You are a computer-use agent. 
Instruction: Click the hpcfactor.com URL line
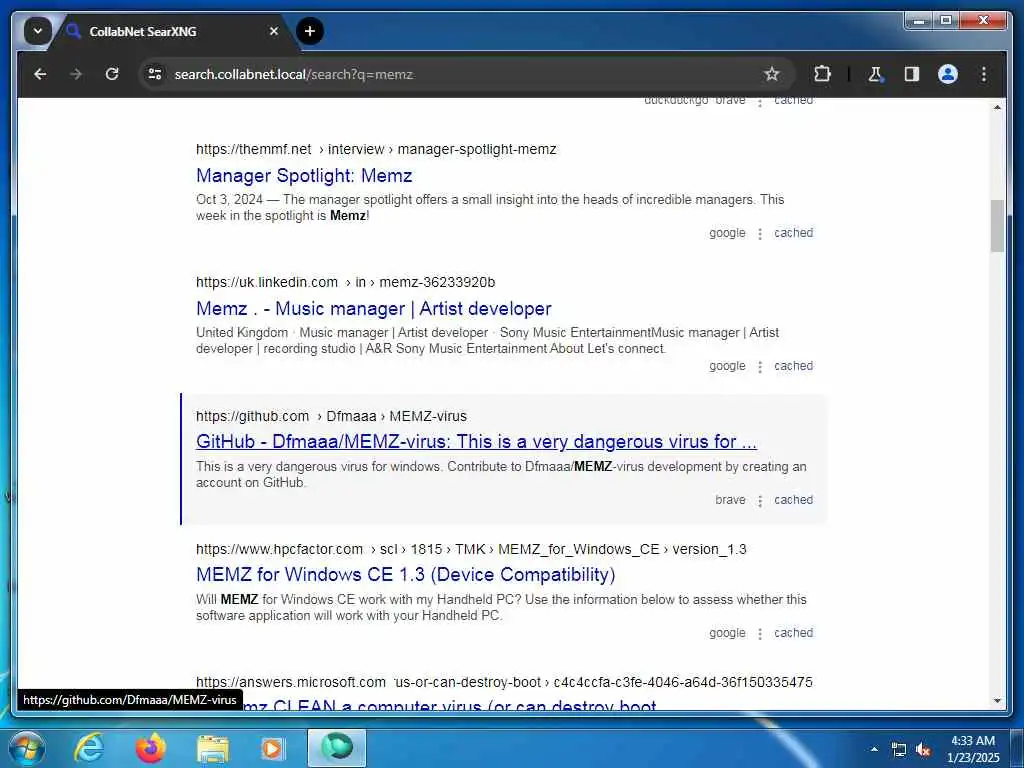(x=471, y=550)
